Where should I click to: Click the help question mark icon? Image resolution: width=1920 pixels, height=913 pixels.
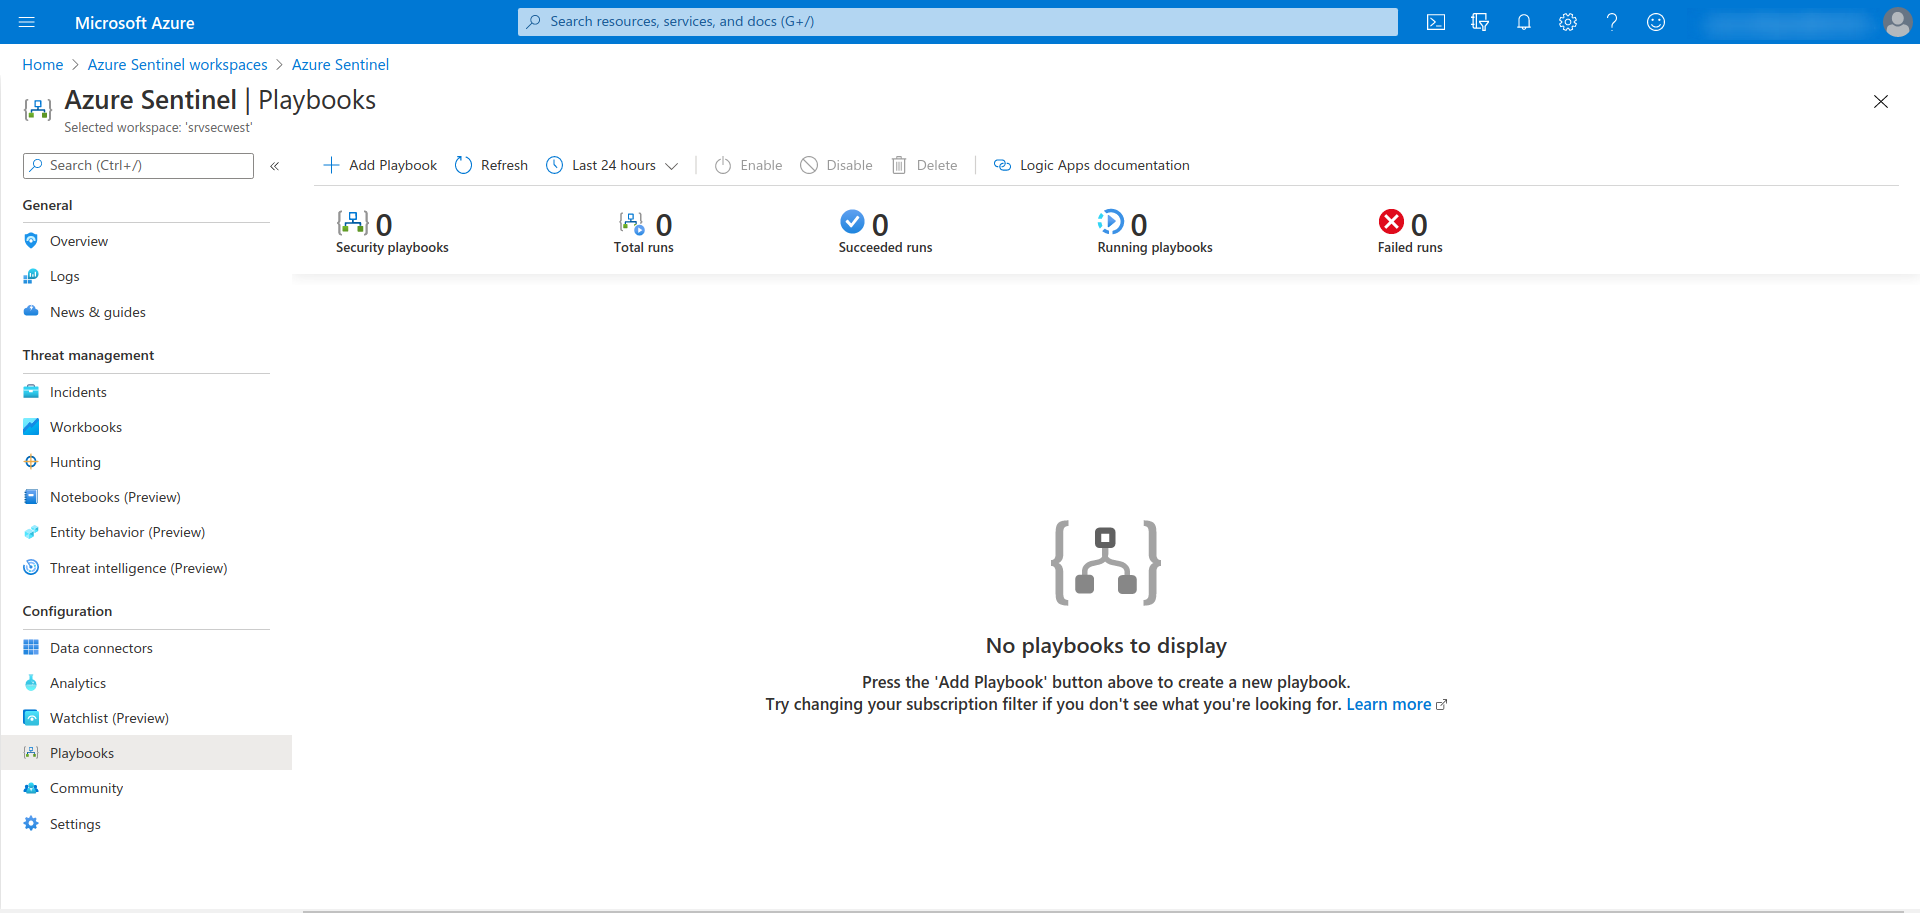click(1611, 22)
